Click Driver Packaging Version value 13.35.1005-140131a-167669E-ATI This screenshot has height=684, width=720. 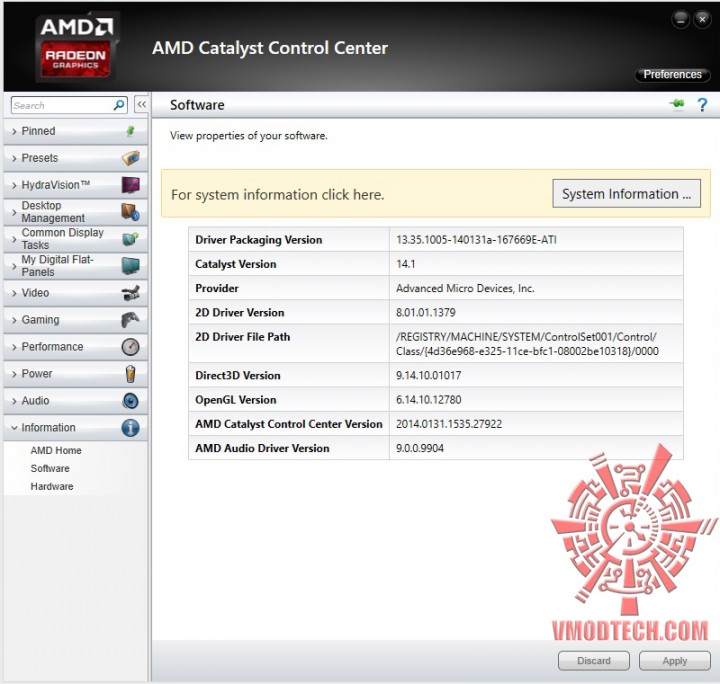tap(476, 240)
